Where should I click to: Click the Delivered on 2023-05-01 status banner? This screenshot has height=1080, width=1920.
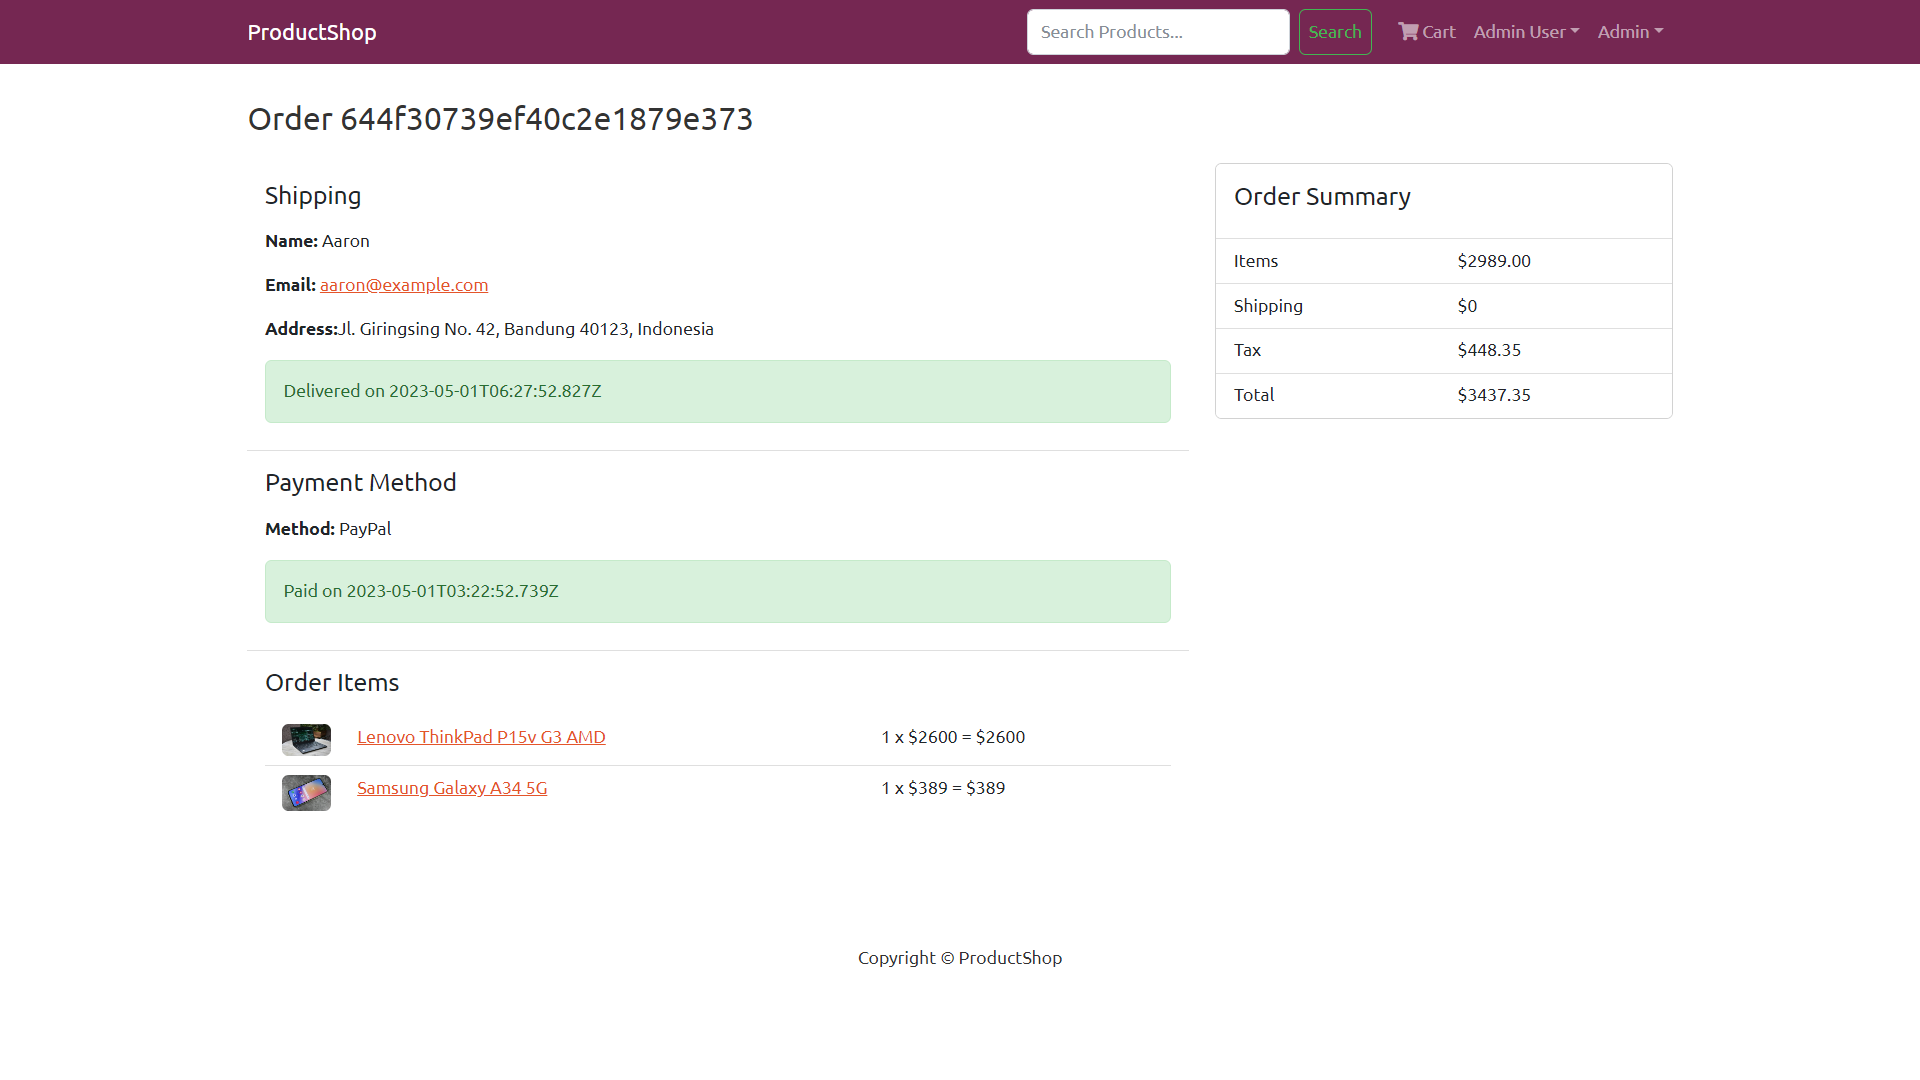pos(718,391)
